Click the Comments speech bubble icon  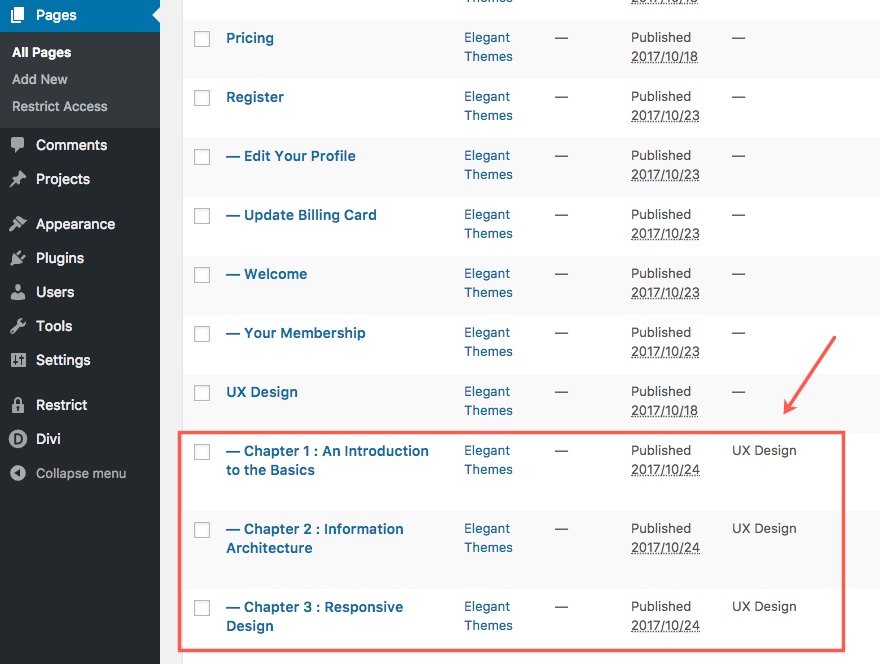tap(17, 145)
